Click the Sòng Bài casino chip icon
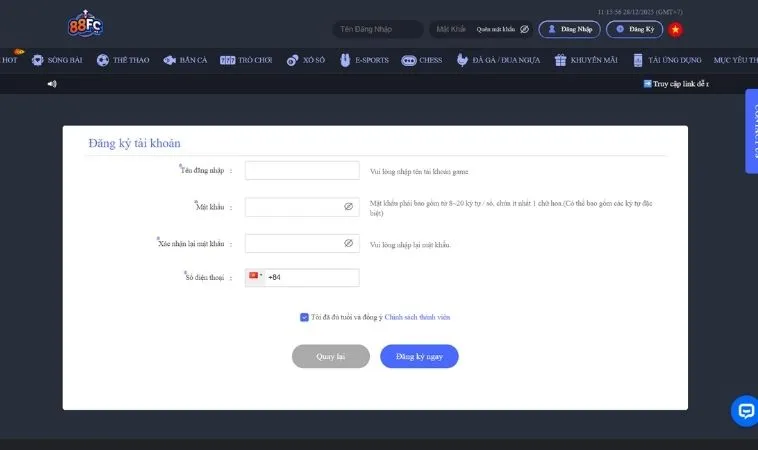The height and width of the screenshot is (450, 758). [x=38, y=60]
